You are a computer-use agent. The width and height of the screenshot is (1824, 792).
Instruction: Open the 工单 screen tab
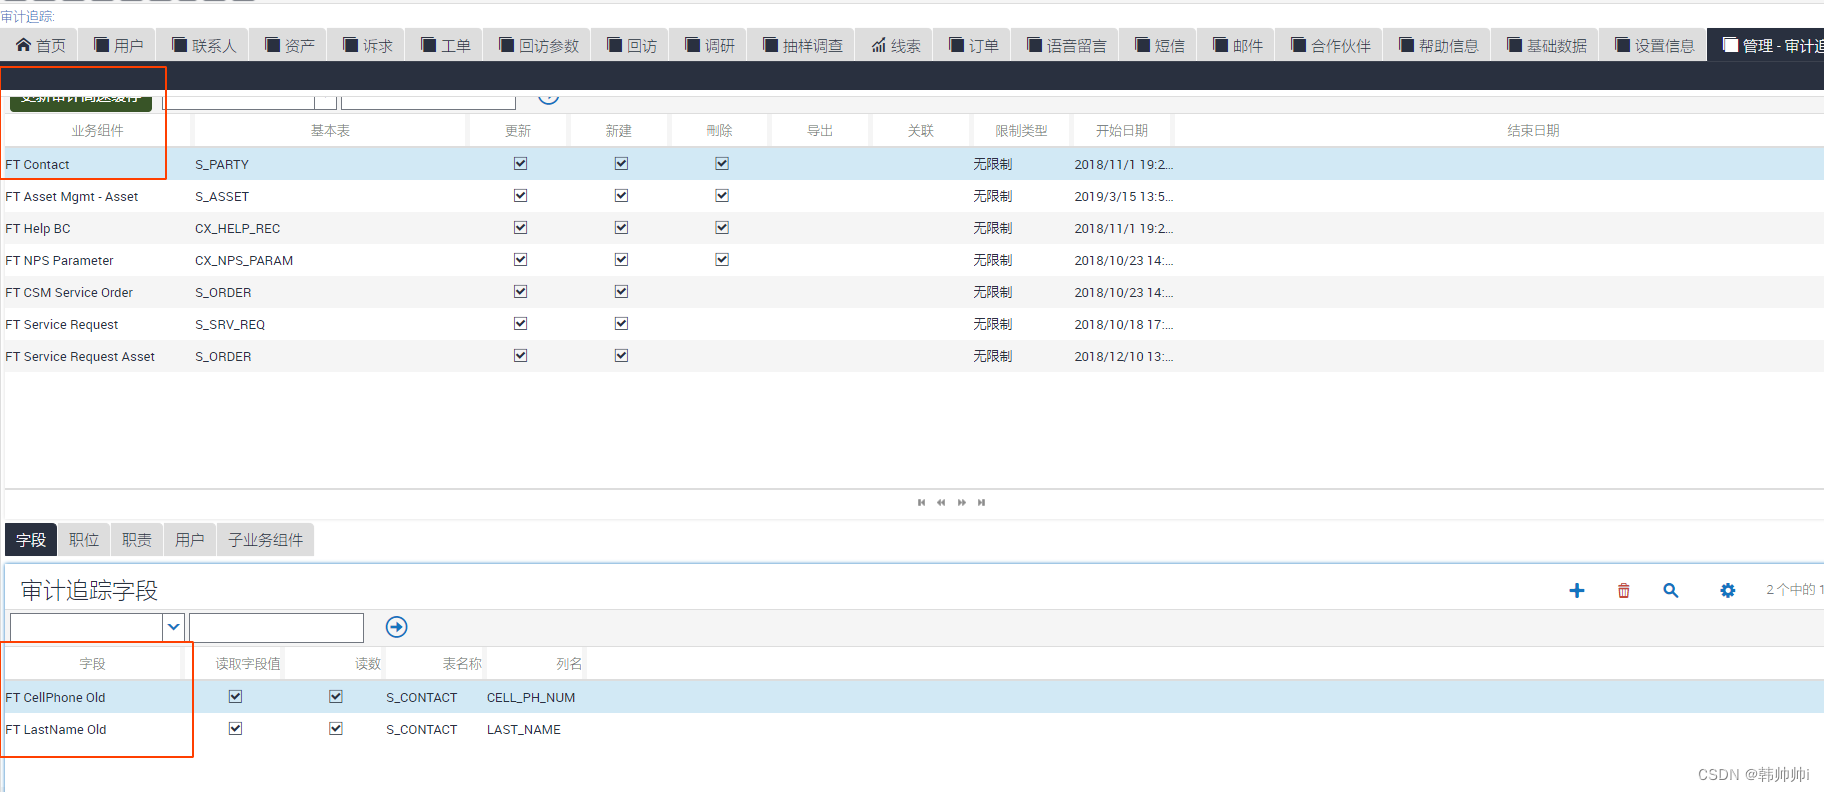446,45
